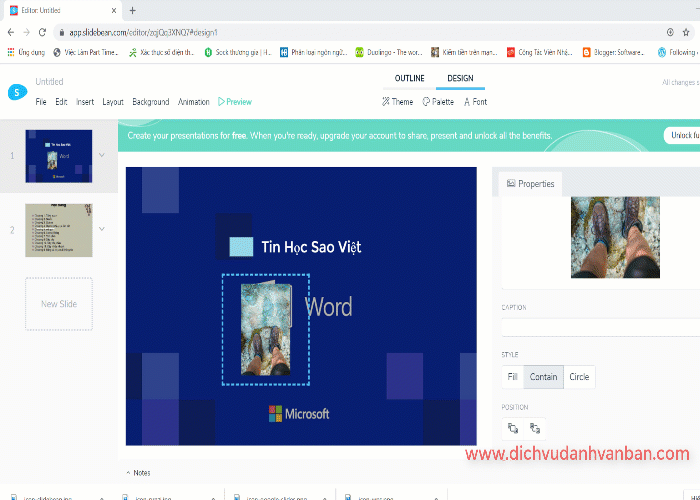This screenshot has height=500, width=700.
Task: Close the Editor: Untitled tab
Action: [114, 10]
